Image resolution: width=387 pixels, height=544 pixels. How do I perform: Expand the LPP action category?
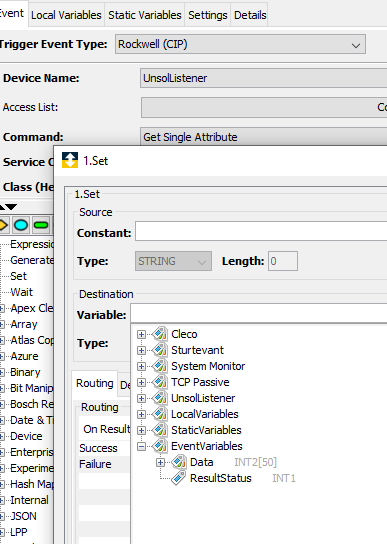pos(2,533)
